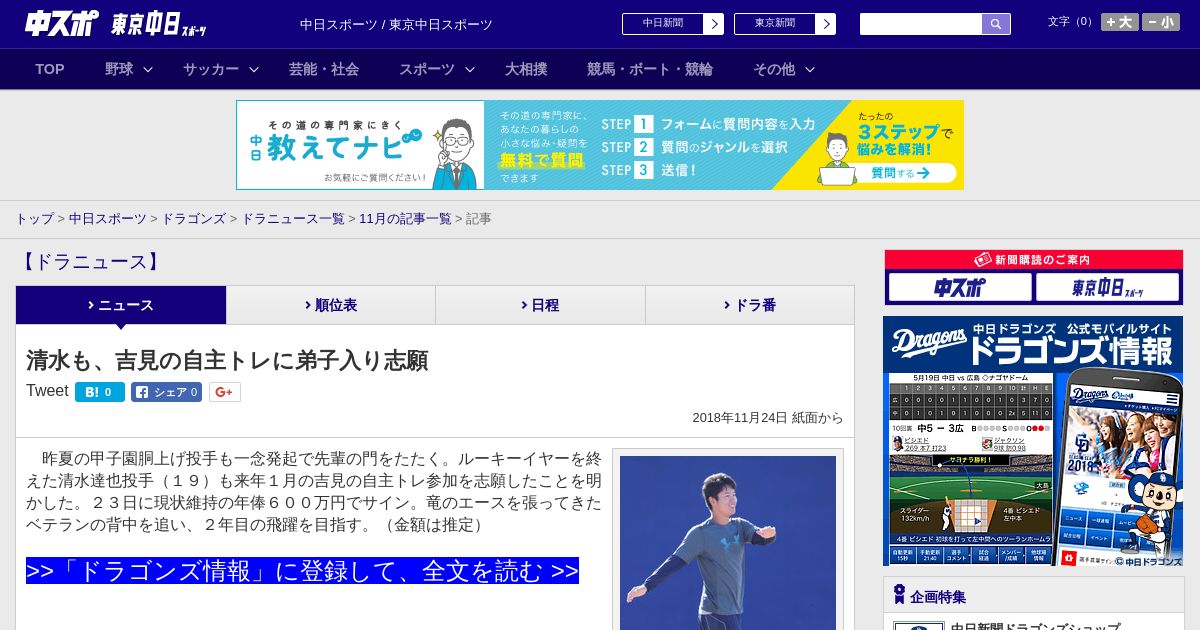
Task: Expand the その他 menu
Action: coord(784,69)
